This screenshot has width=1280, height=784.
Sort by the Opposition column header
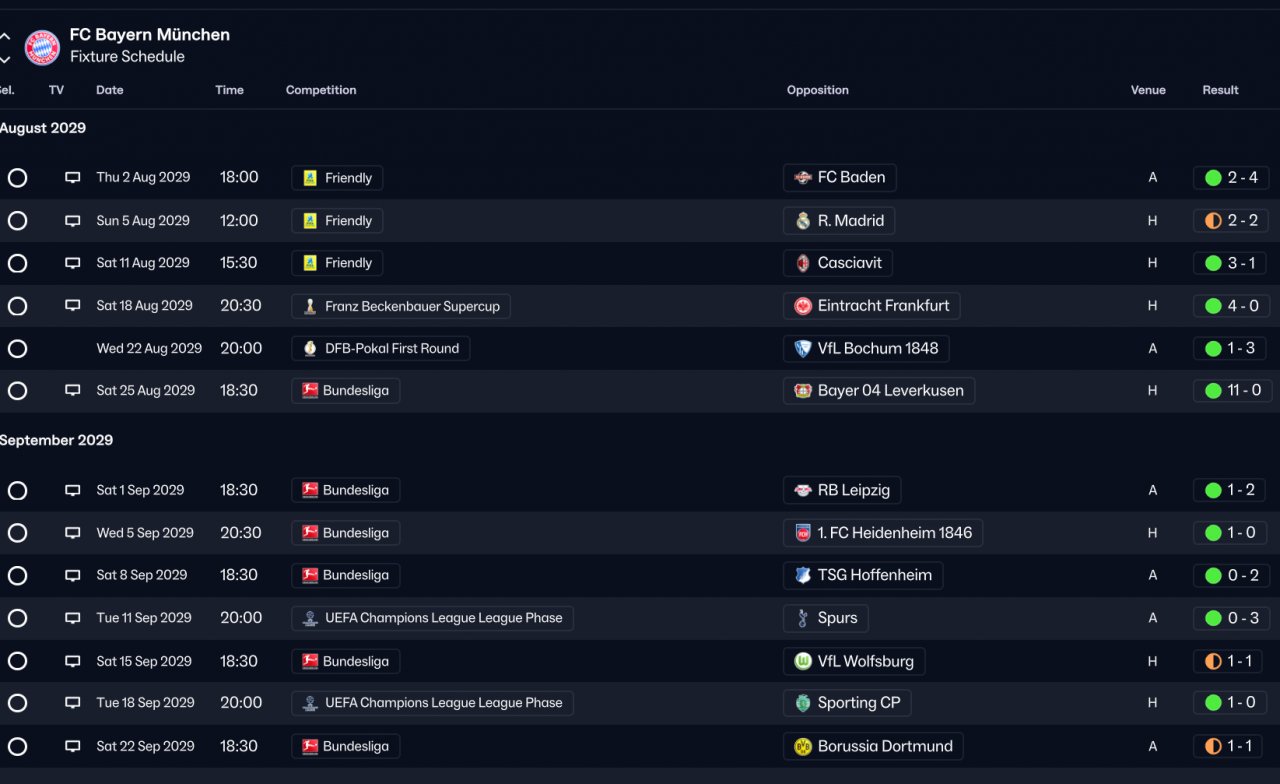click(818, 90)
